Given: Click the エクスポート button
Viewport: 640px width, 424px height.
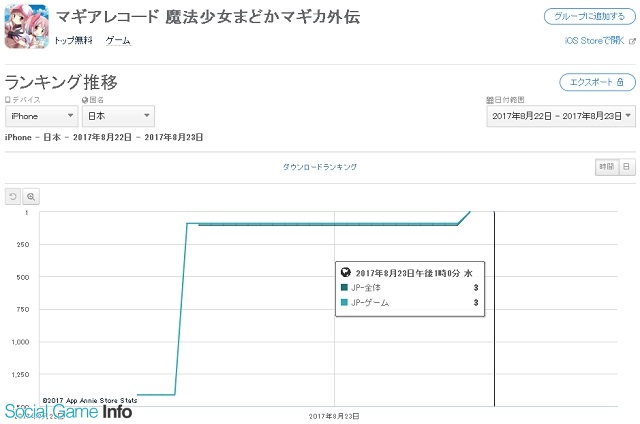Looking at the screenshot, I should (x=597, y=83).
